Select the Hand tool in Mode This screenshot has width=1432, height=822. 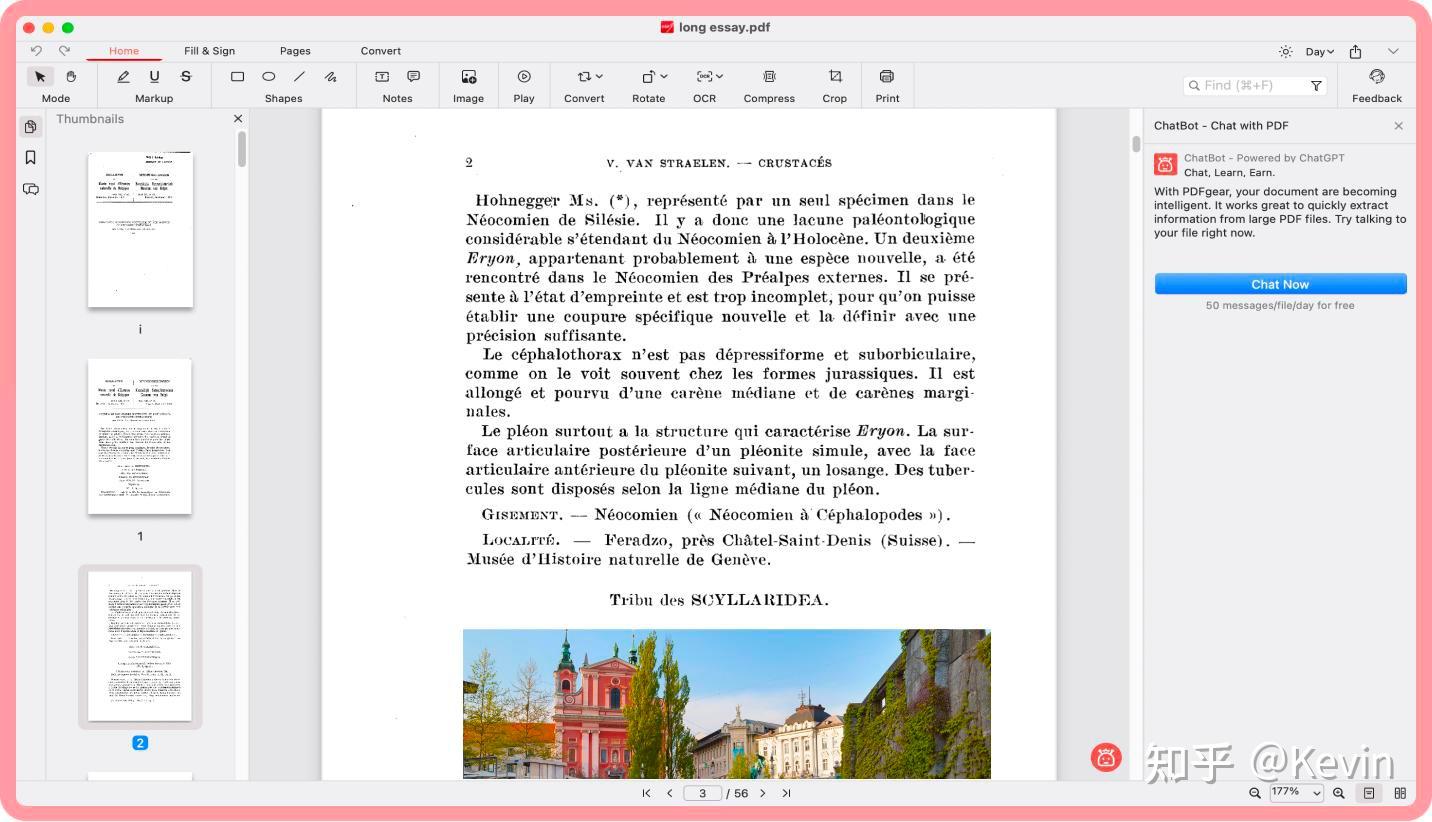pyautogui.click(x=71, y=76)
